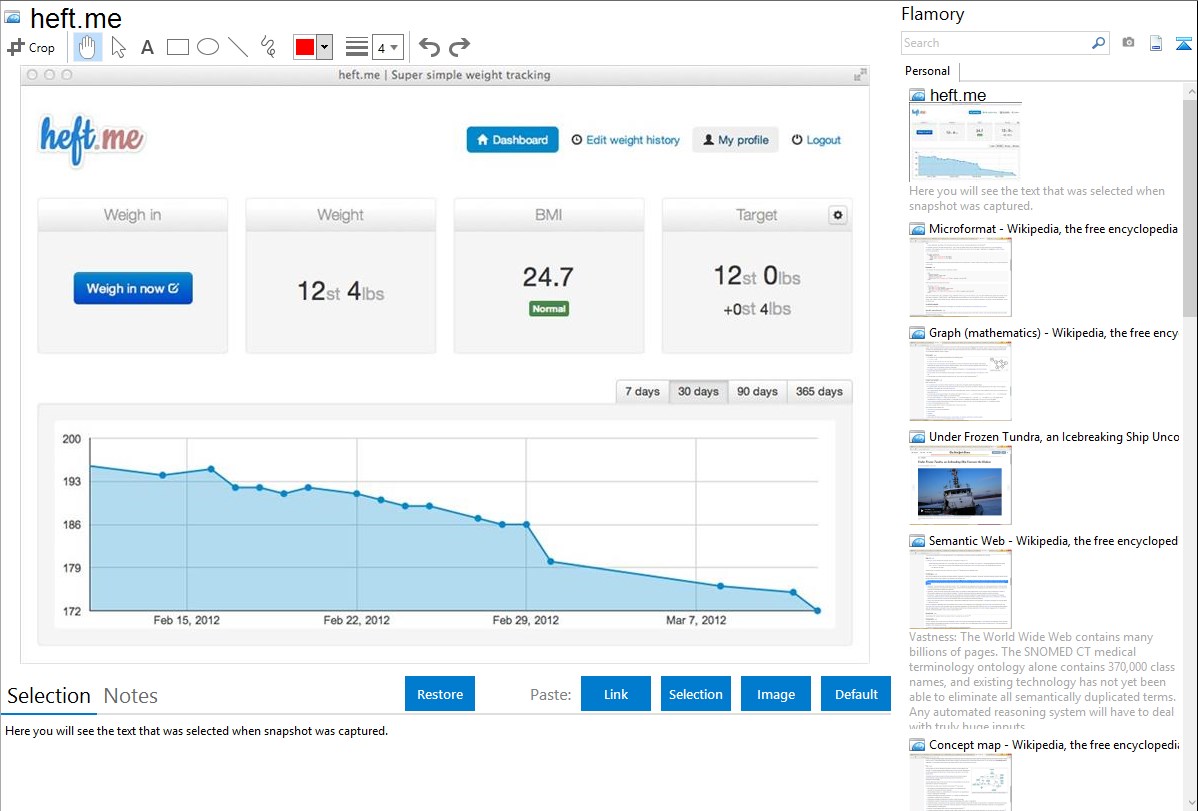
Task: Choose the arrow pointer tool
Action: (x=118, y=47)
